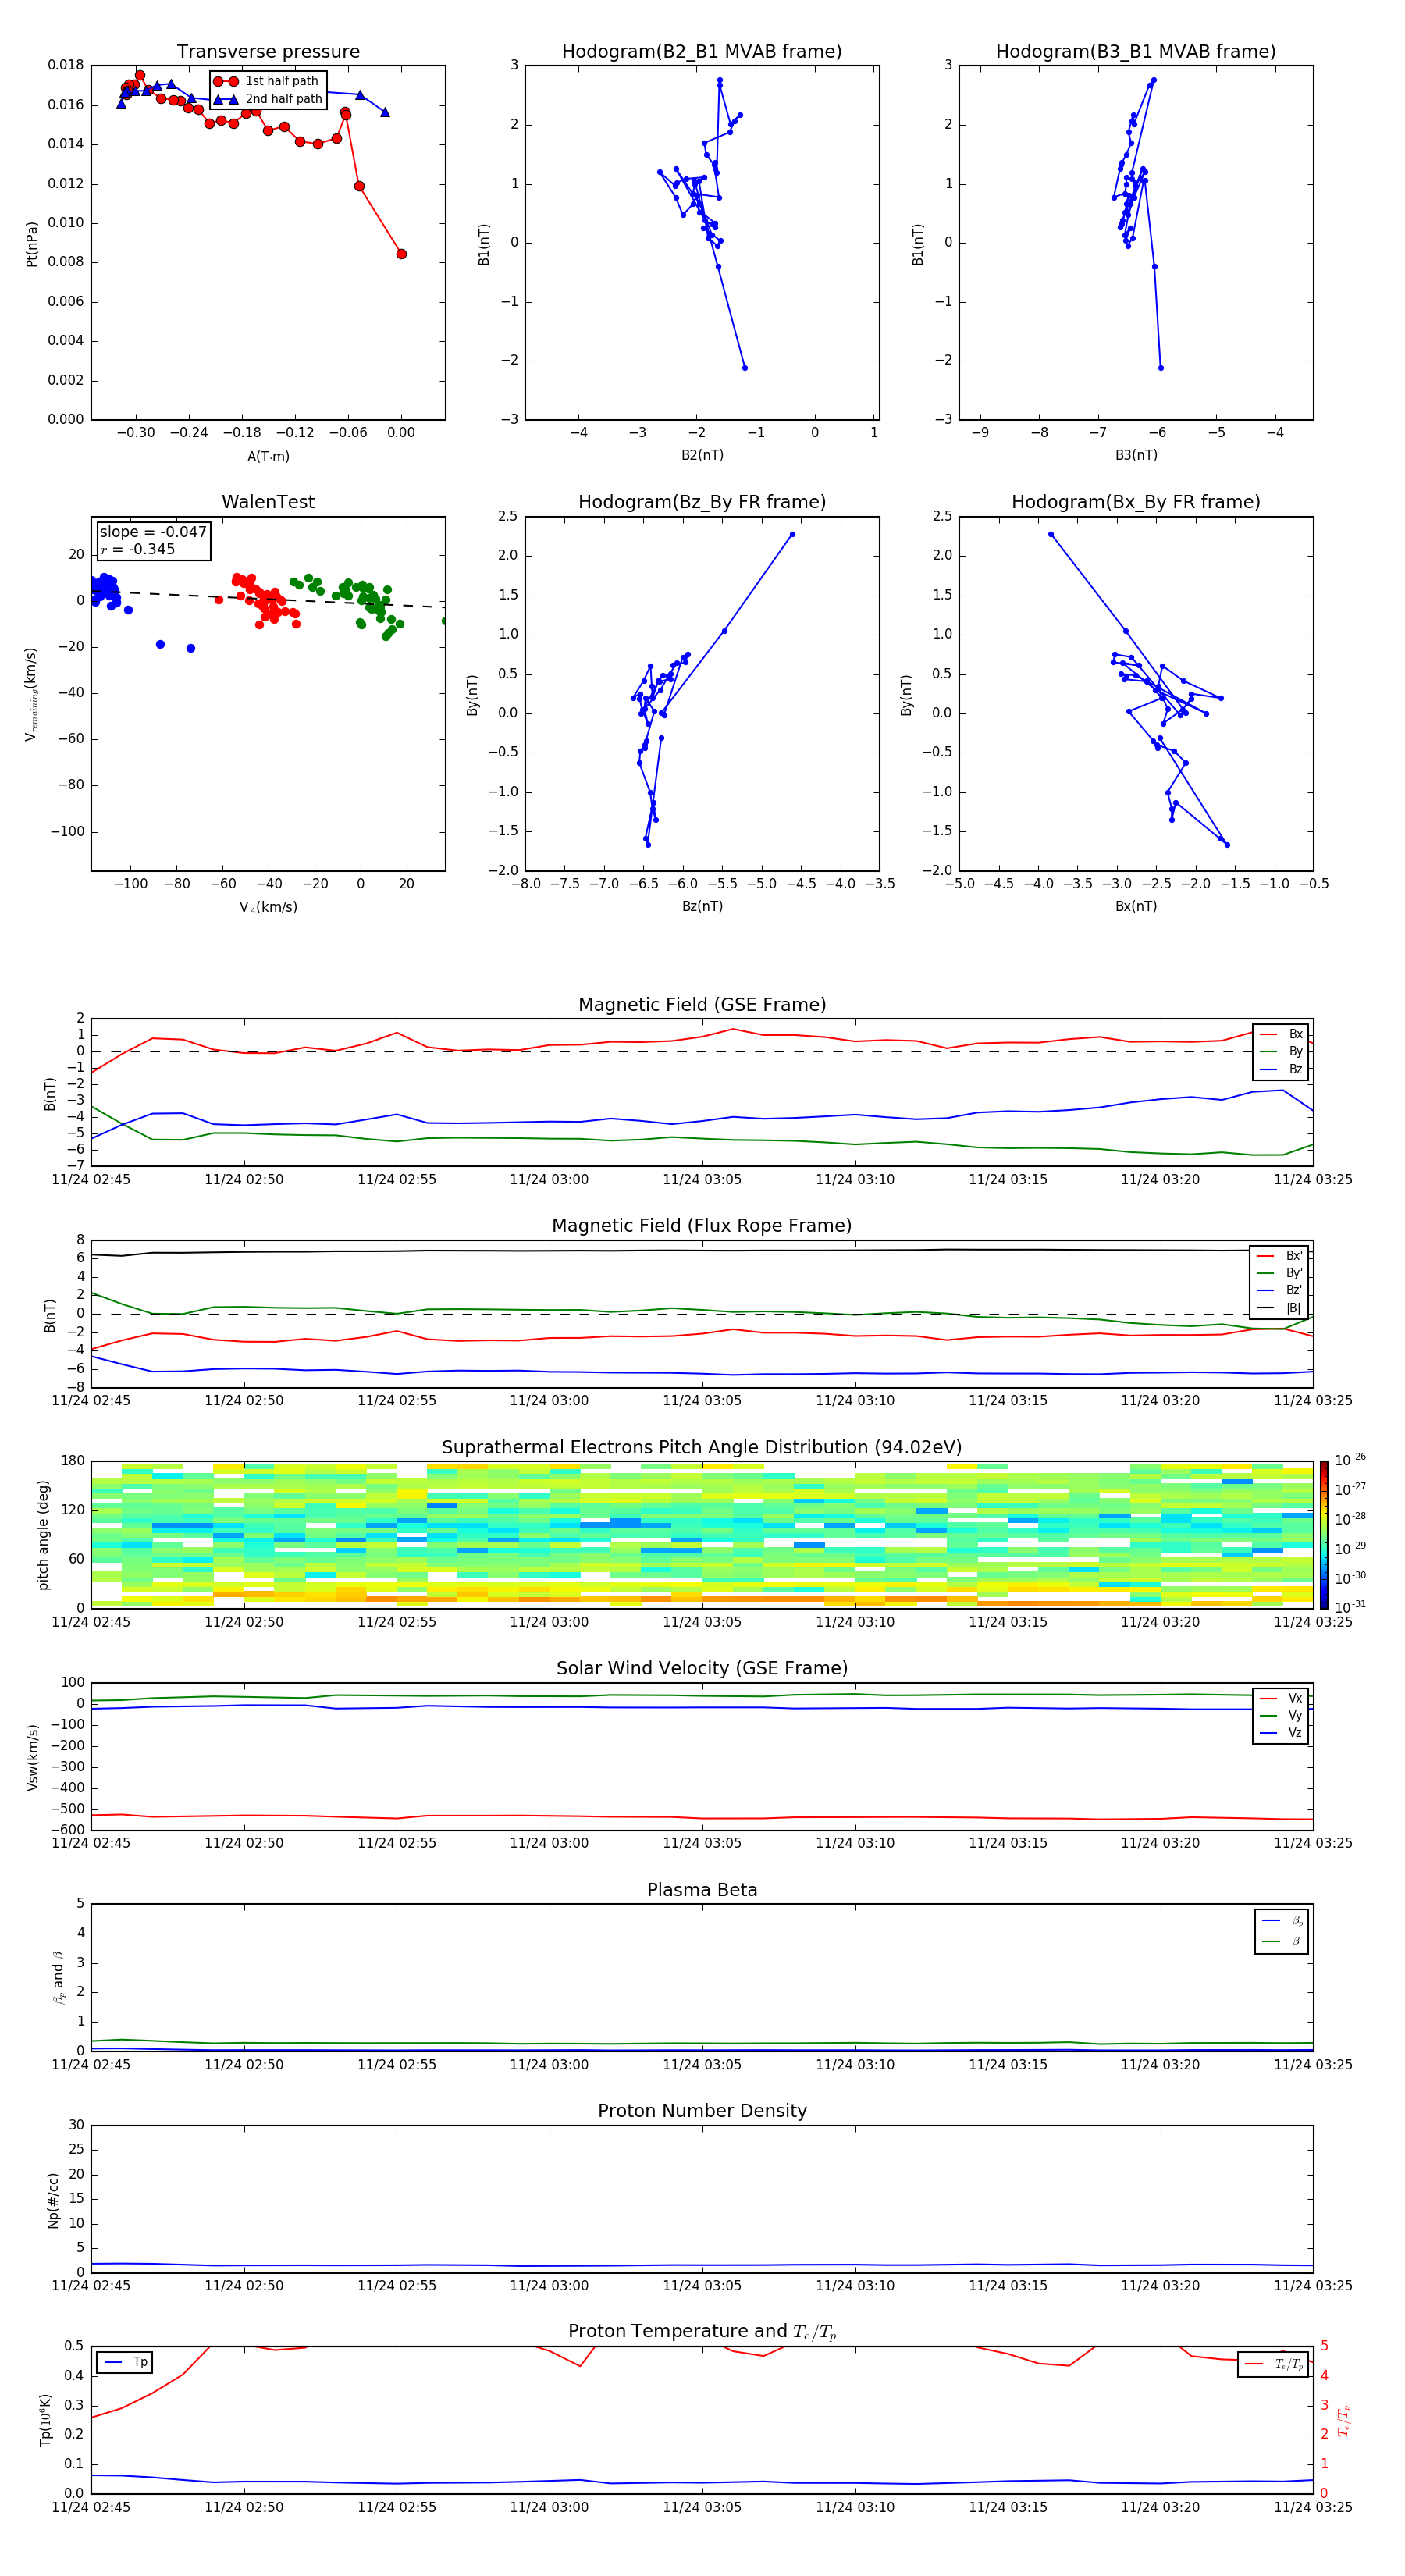Click the "A(T·m)" x-axis label
The height and width of the screenshot is (2576, 1405).
pos(268,457)
